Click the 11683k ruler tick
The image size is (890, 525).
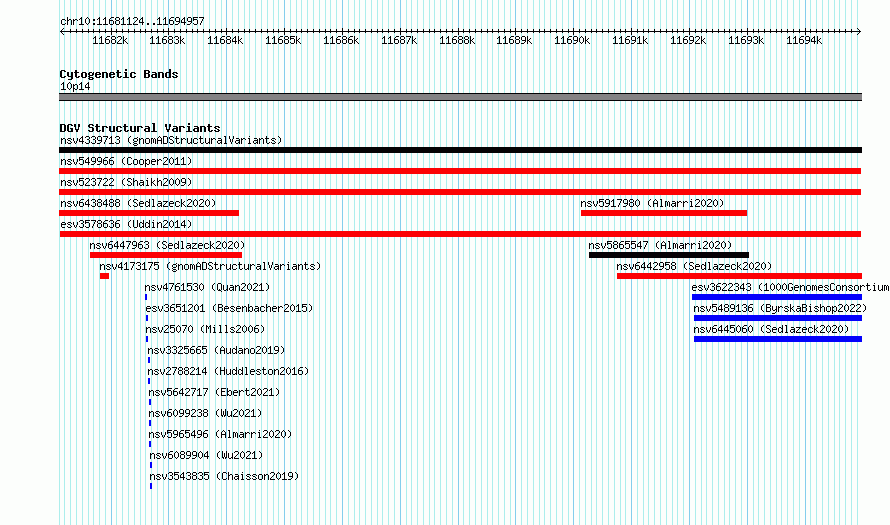[x=167, y=40]
